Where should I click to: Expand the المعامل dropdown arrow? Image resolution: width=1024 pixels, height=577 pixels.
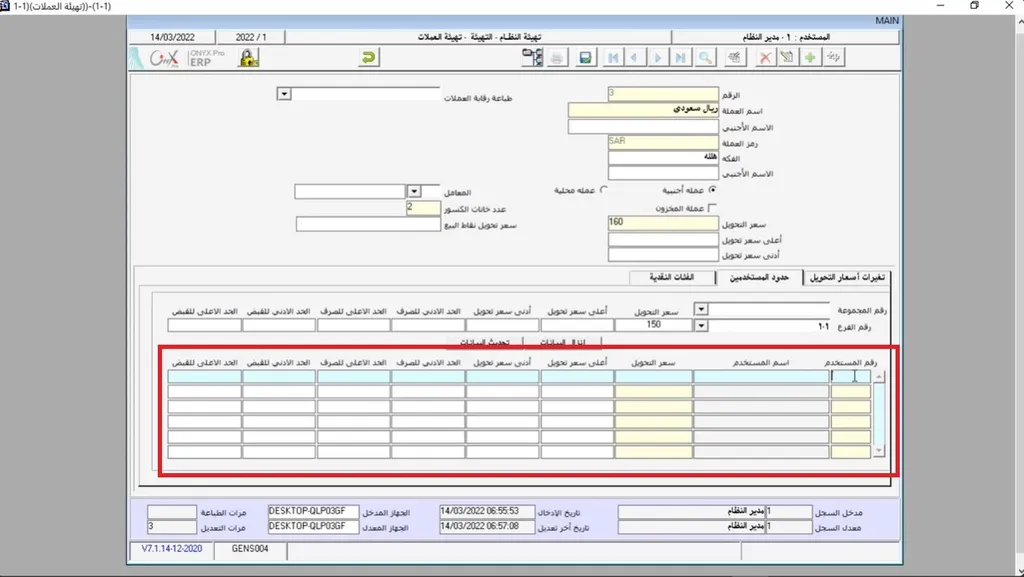414,190
